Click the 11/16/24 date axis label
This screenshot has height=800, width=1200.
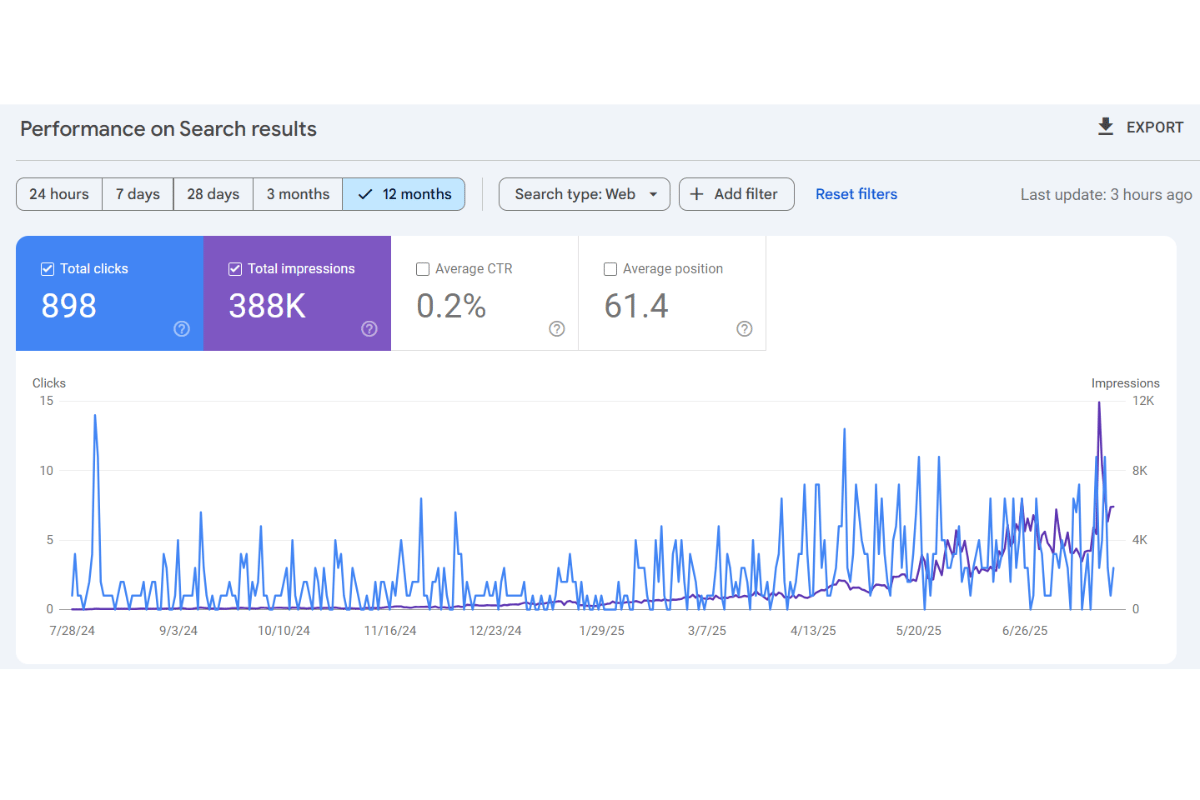click(x=390, y=631)
